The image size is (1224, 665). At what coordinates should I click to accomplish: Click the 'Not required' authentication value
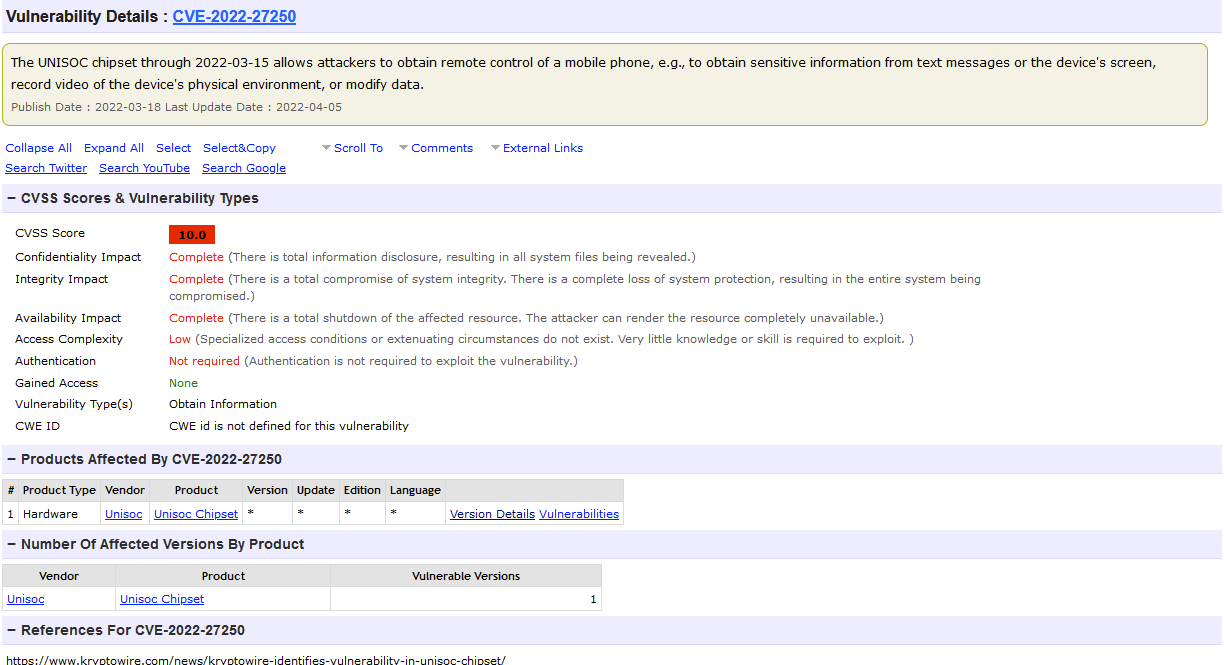[204, 361]
